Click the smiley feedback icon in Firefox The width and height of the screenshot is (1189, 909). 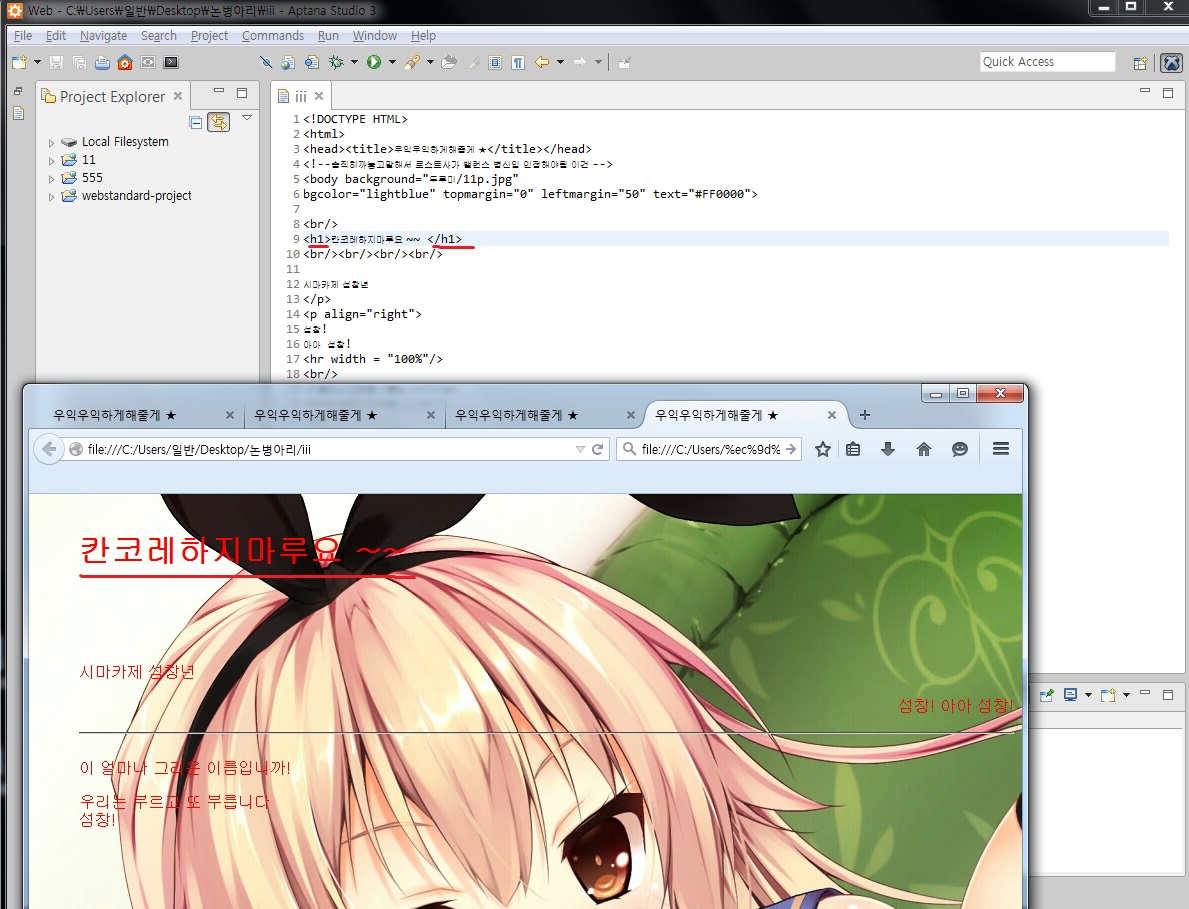tap(960, 450)
